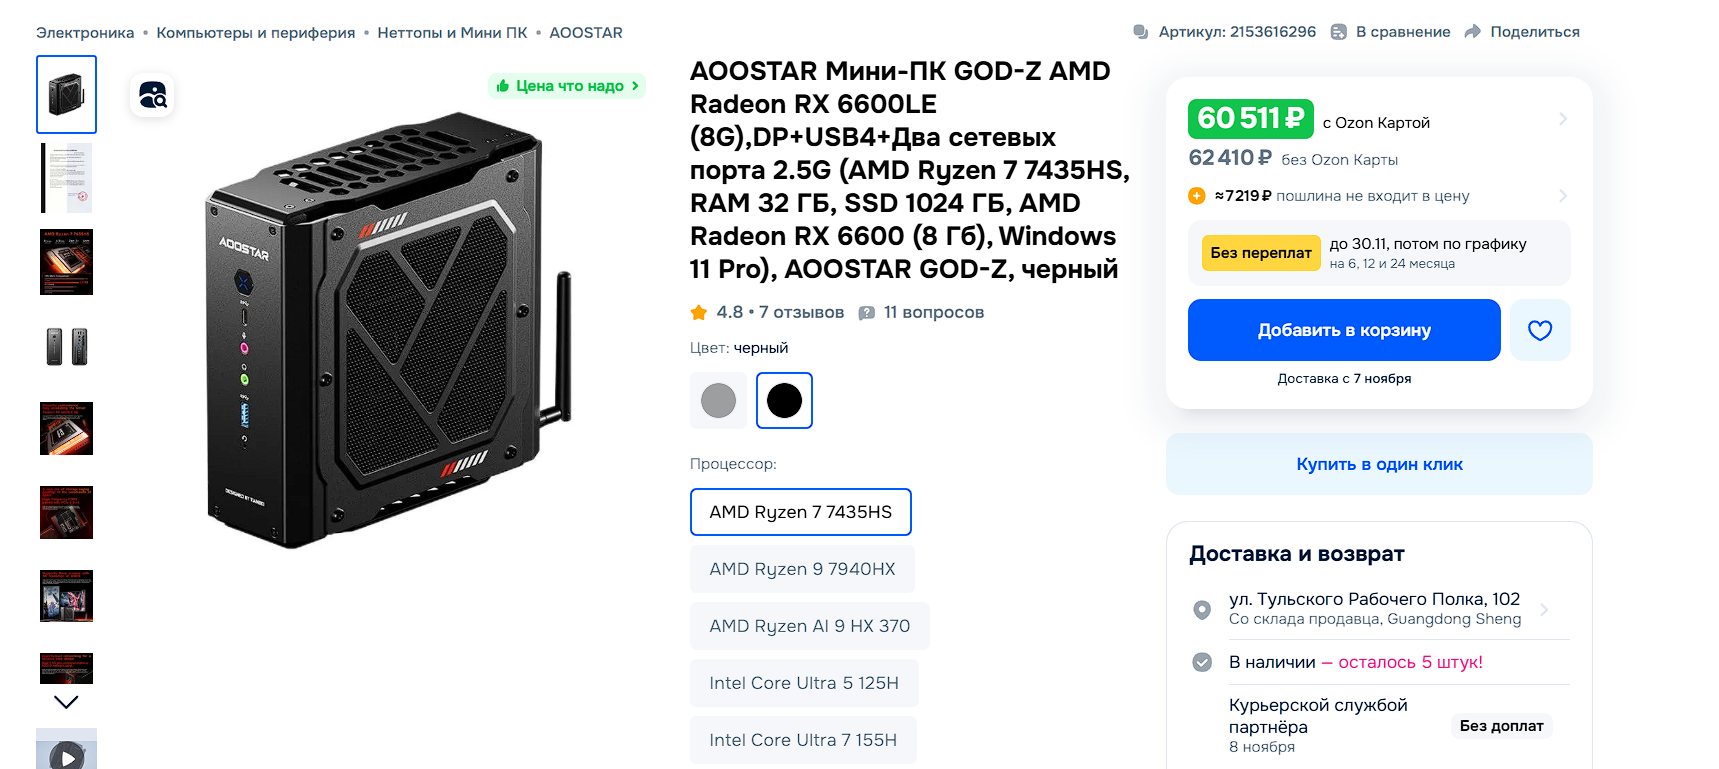The height and width of the screenshot is (769, 1719).
Task: Click the orange star rating icon
Action: [699, 313]
